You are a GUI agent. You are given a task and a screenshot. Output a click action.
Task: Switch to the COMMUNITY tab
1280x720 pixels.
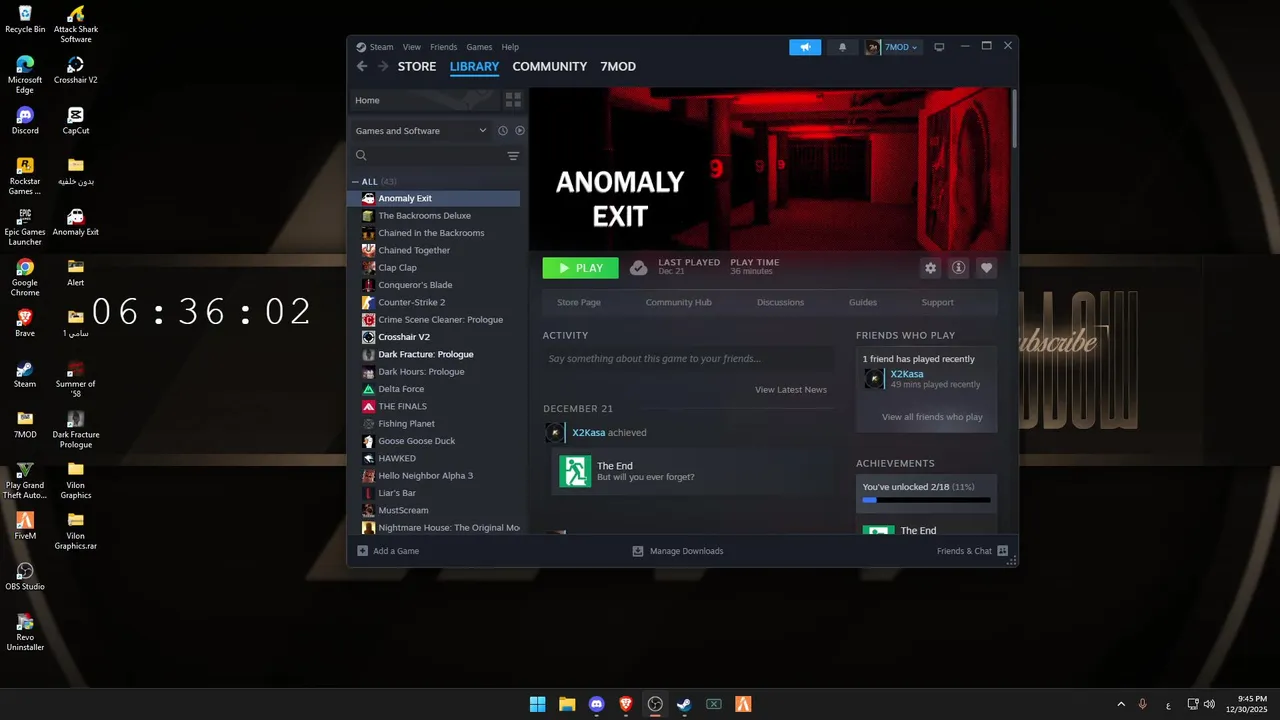(x=549, y=67)
